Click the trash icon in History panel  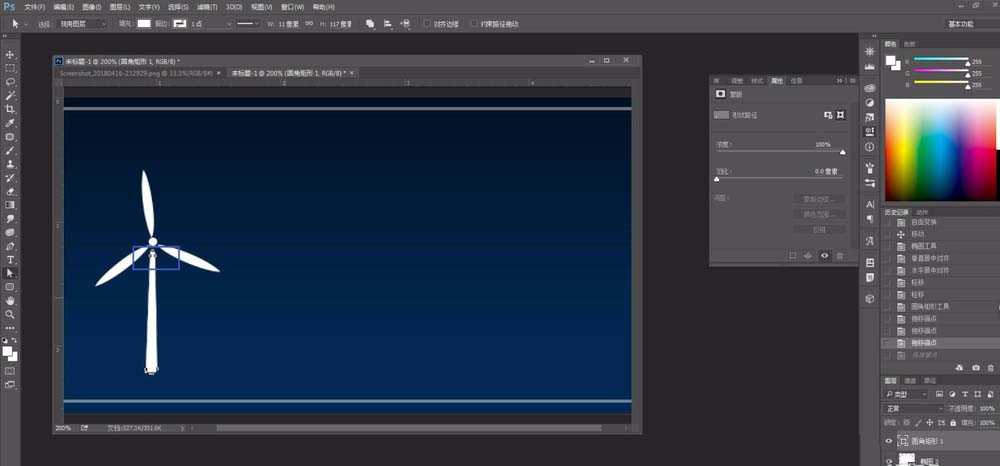point(990,368)
